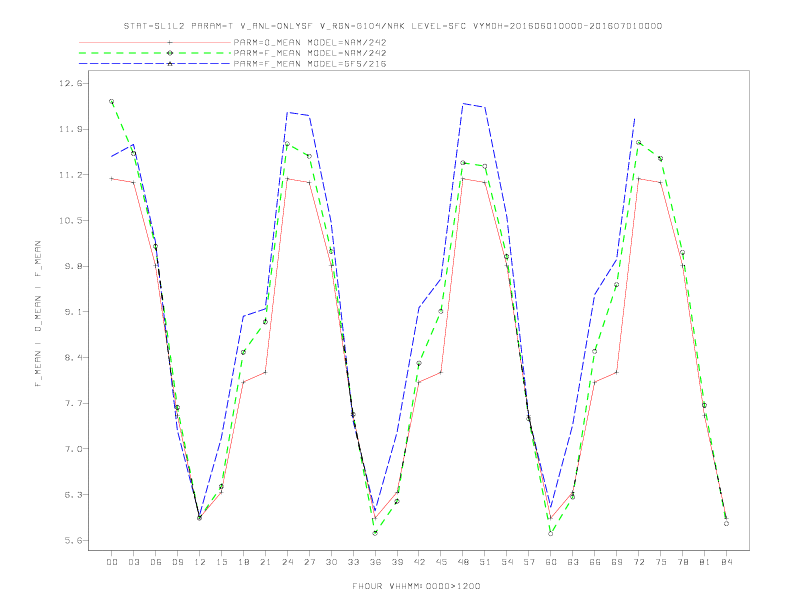
Task: Click x-axis tick label 00
Action: 112,562
